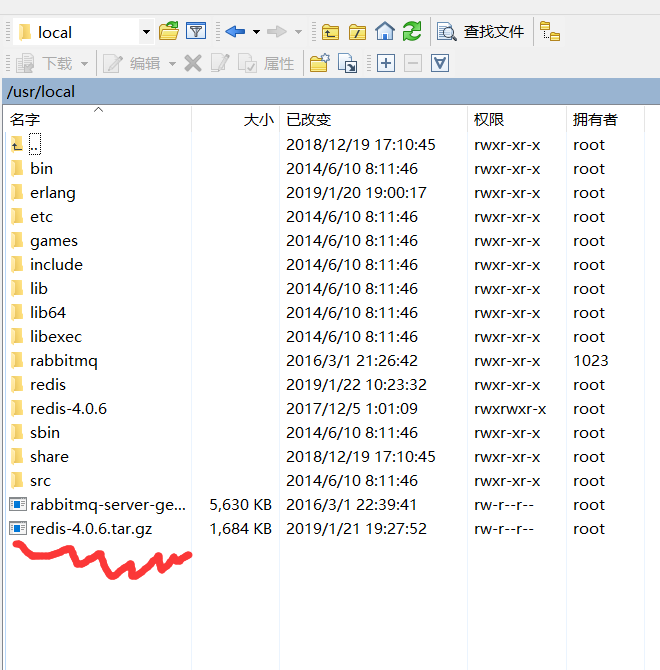Go back with the blue left arrow
Image resolution: width=660 pixels, height=670 pixels.
point(235,32)
